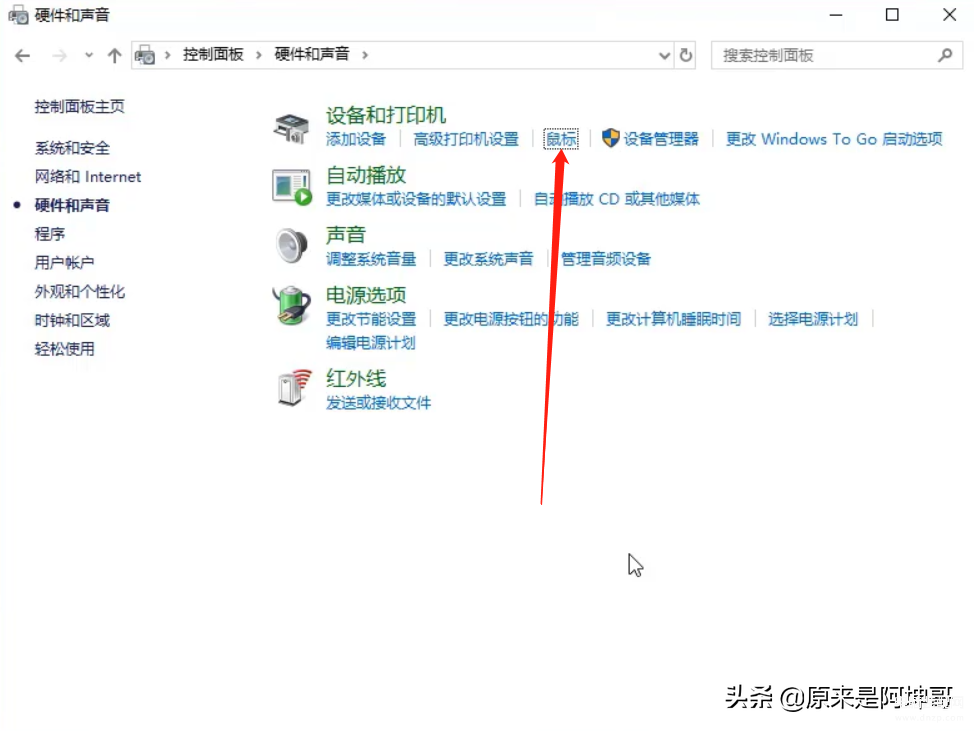This screenshot has width=974, height=731.
Task: Click 更改系统声音
Action: click(488, 259)
